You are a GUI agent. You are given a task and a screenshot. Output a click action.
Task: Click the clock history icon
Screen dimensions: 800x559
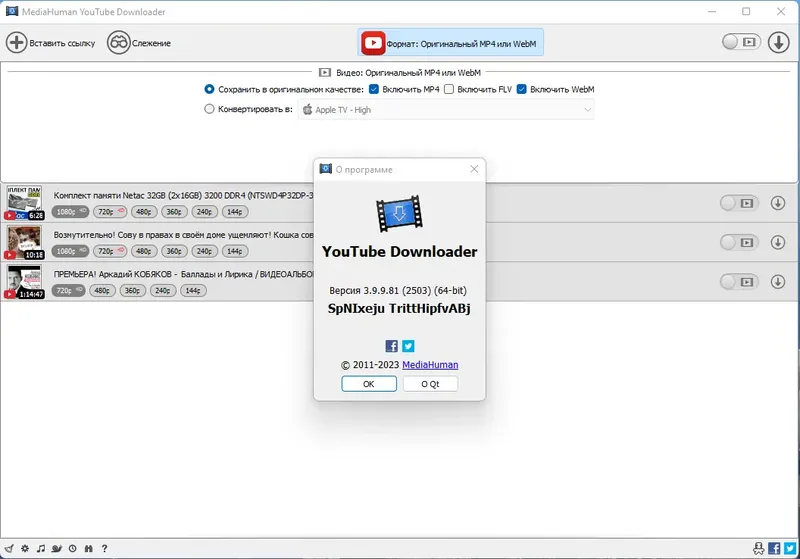[72, 548]
